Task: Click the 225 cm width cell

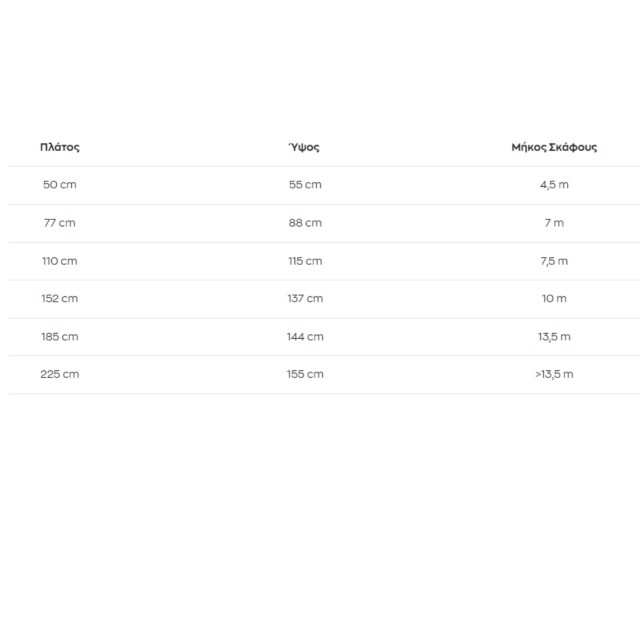Action: (x=60, y=375)
